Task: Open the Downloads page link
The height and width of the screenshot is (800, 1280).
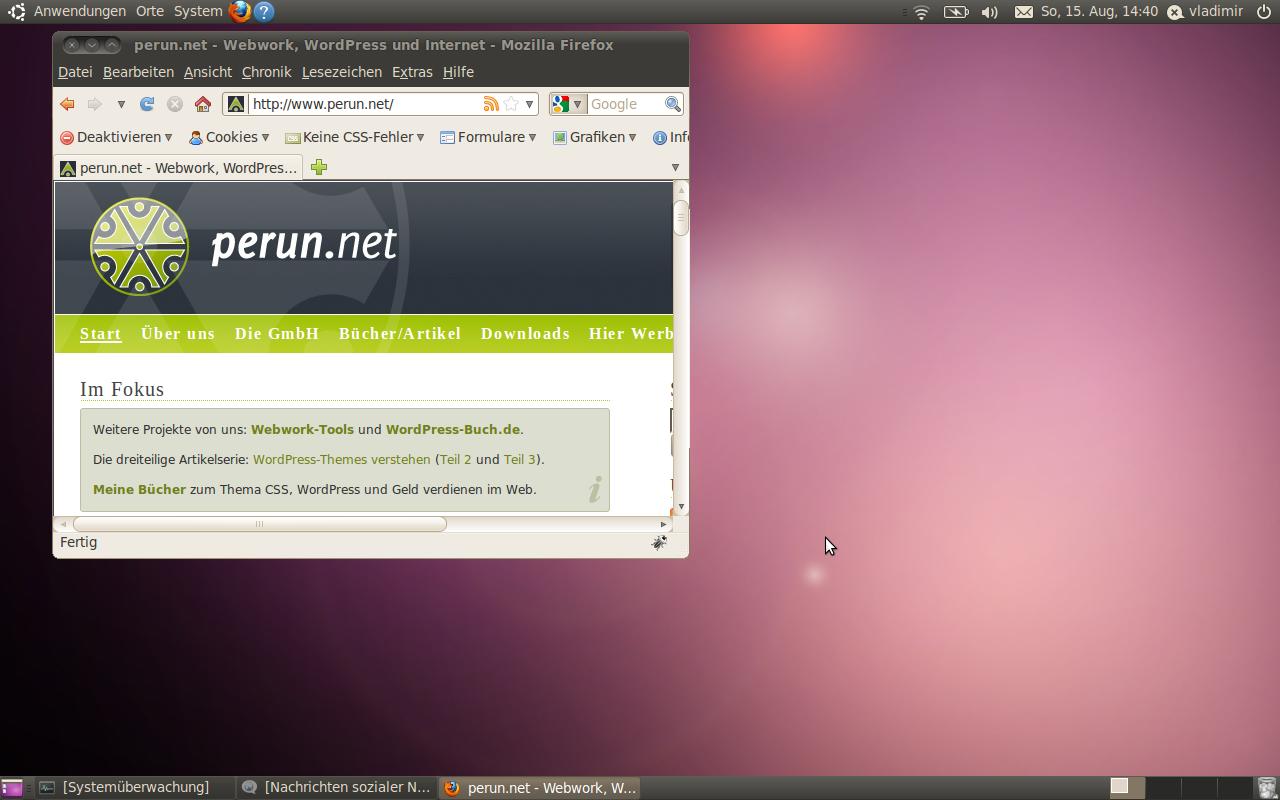Action: 525,334
